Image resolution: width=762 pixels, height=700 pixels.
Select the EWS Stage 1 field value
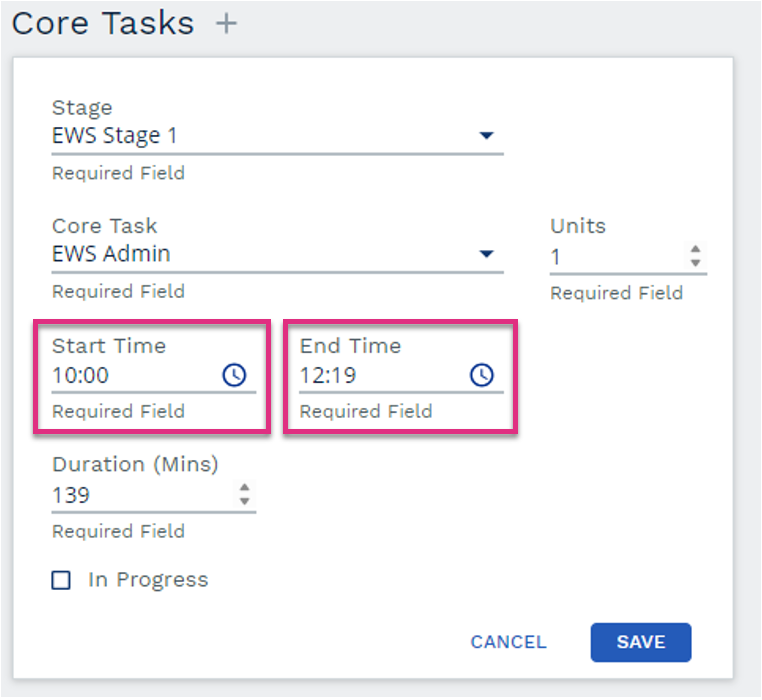[277, 136]
